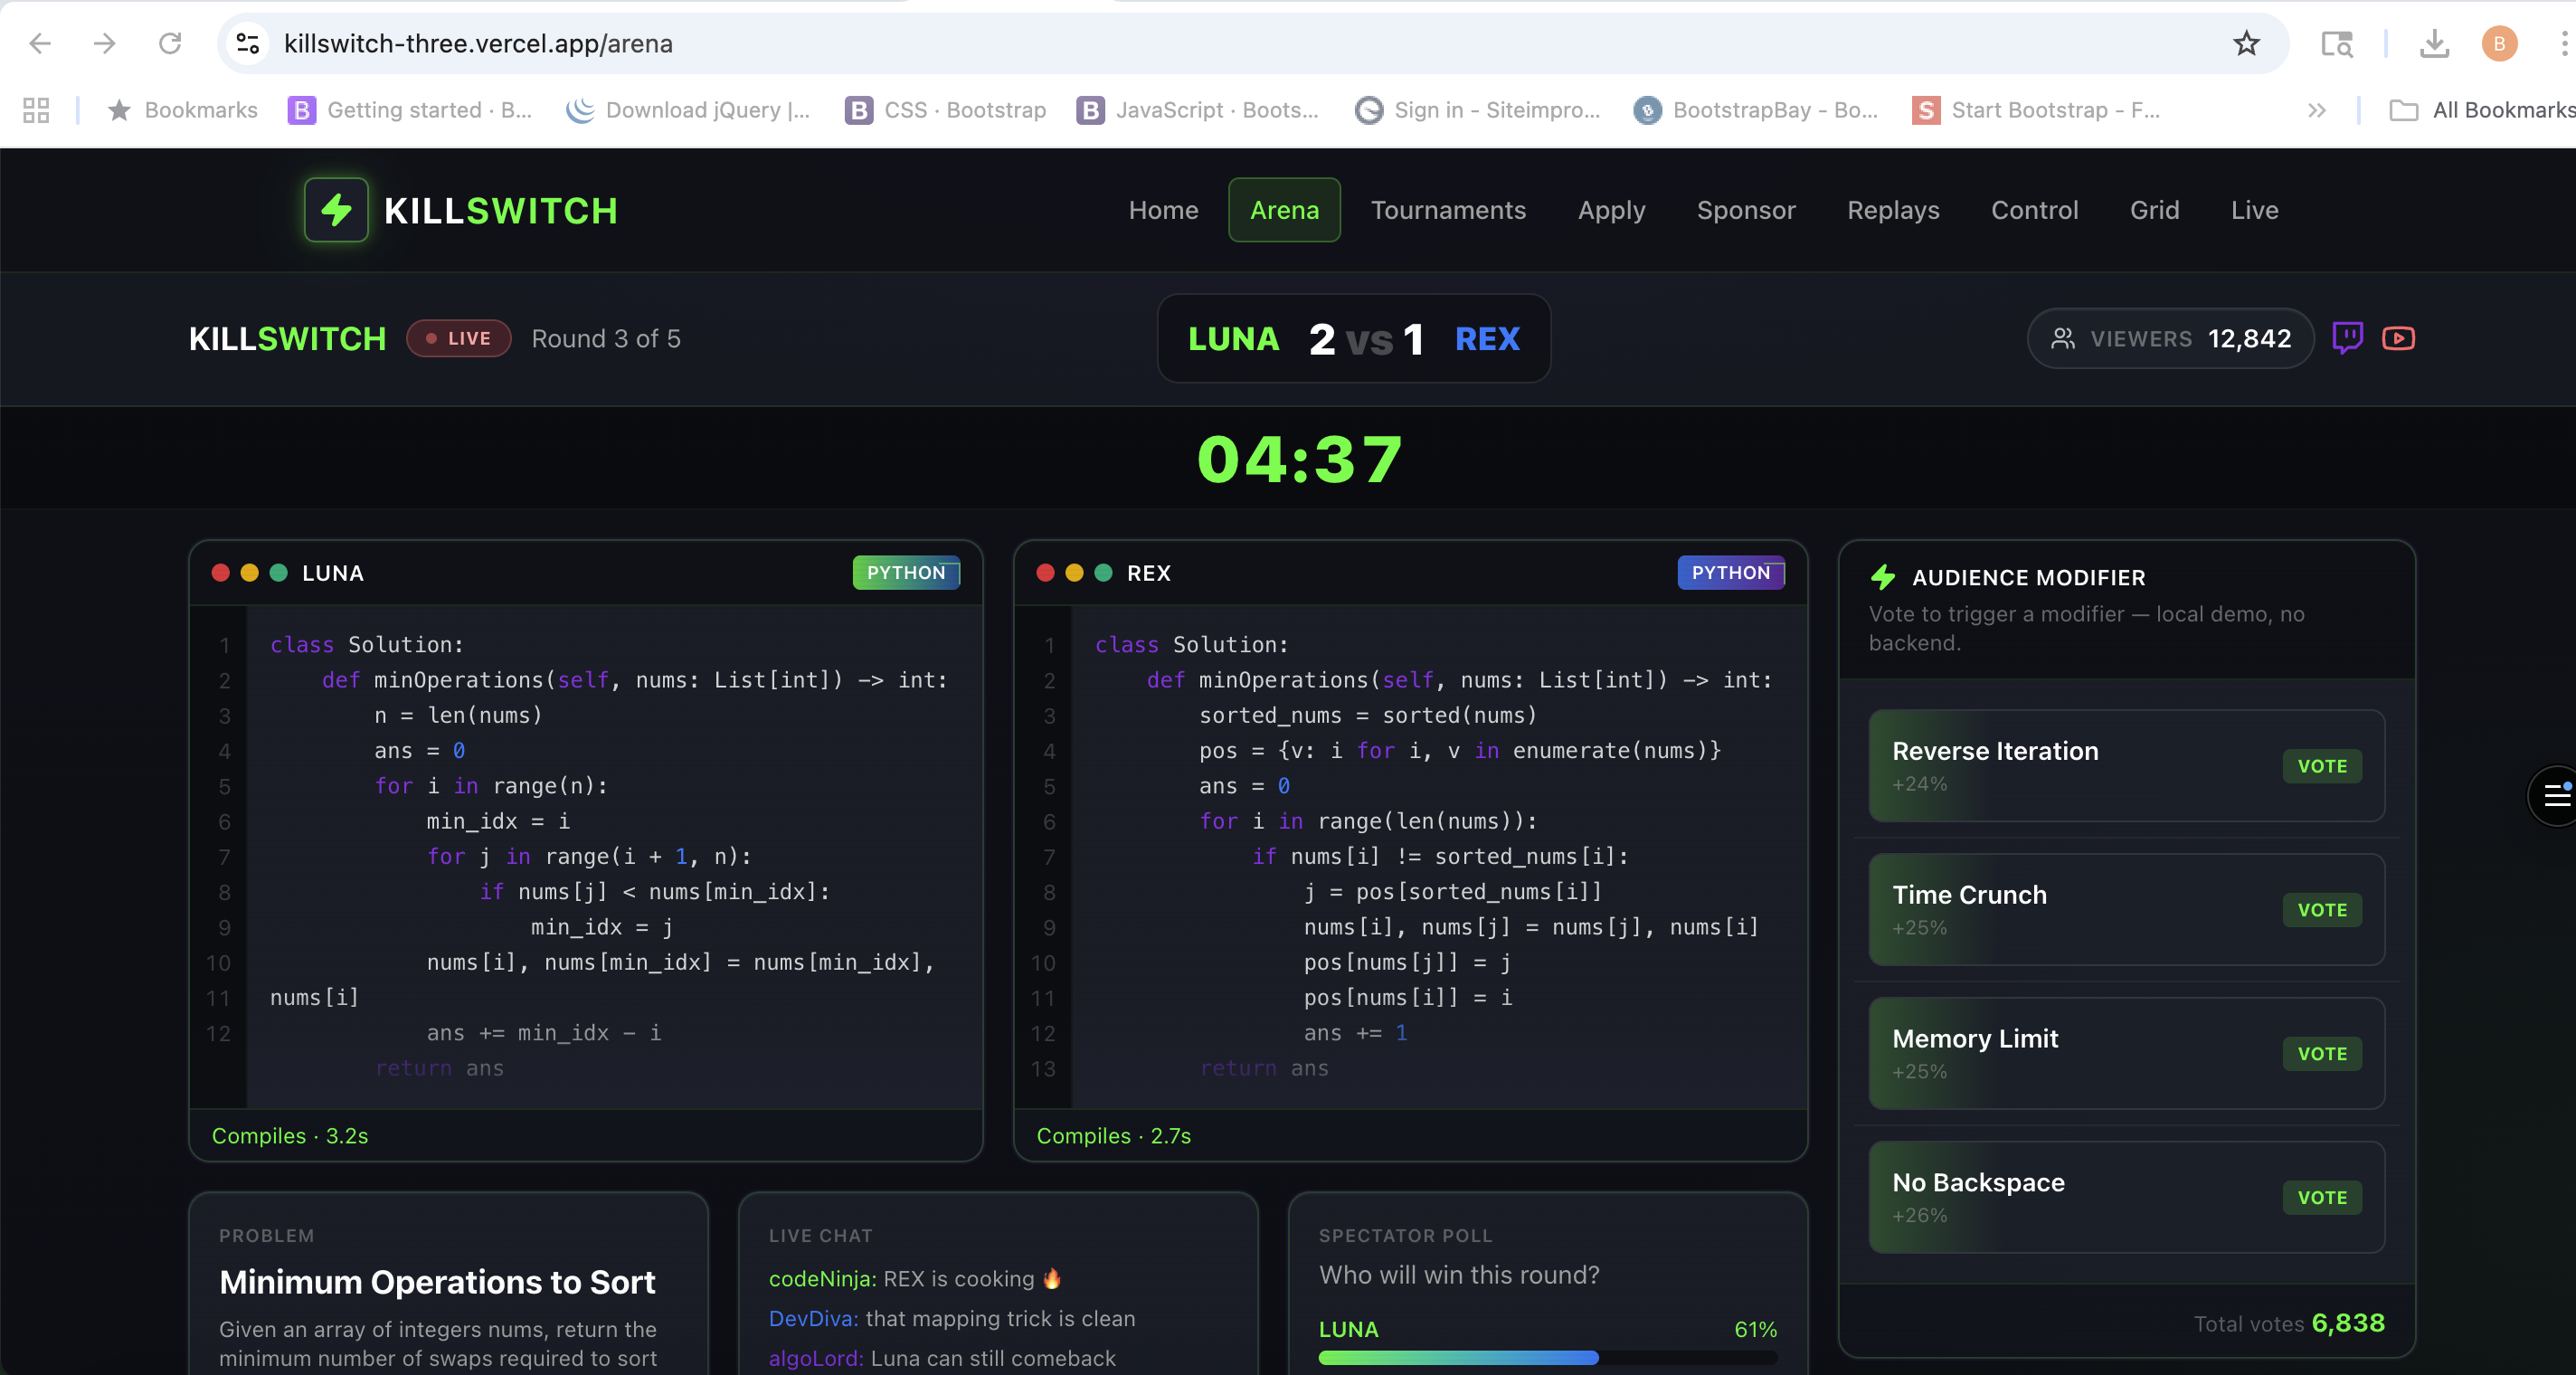Click the red dot in LUNA editor
This screenshot has height=1375, width=2576.
coord(220,572)
